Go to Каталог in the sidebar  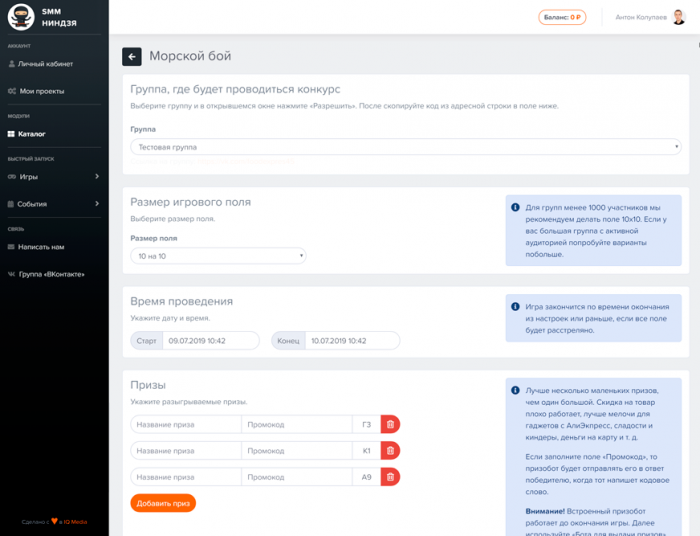click(x=32, y=133)
